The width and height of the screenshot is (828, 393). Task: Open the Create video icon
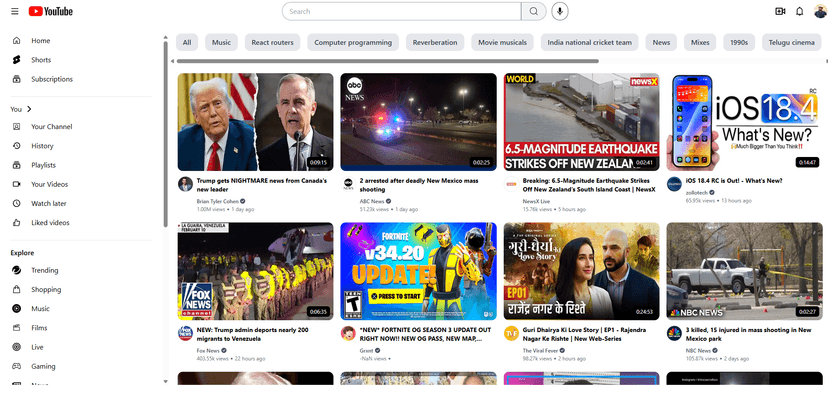[780, 11]
